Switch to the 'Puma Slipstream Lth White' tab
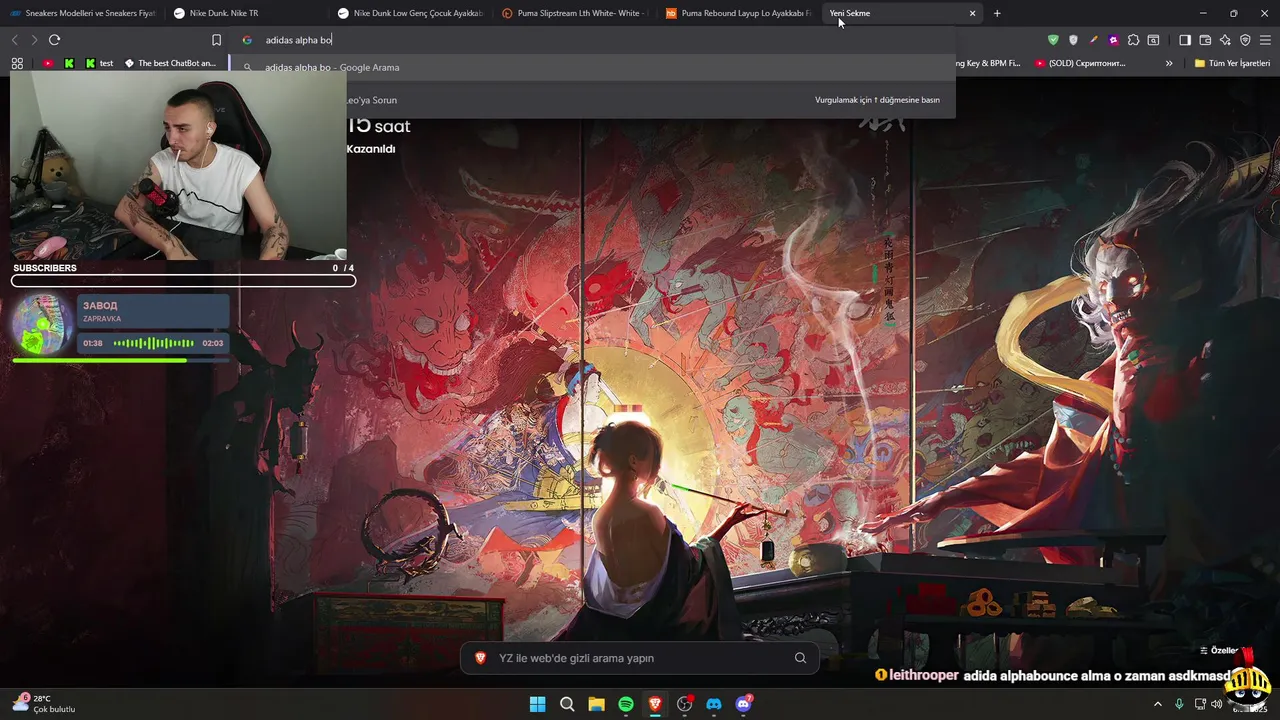Viewport: 1280px width, 720px height. [x=572, y=13]
